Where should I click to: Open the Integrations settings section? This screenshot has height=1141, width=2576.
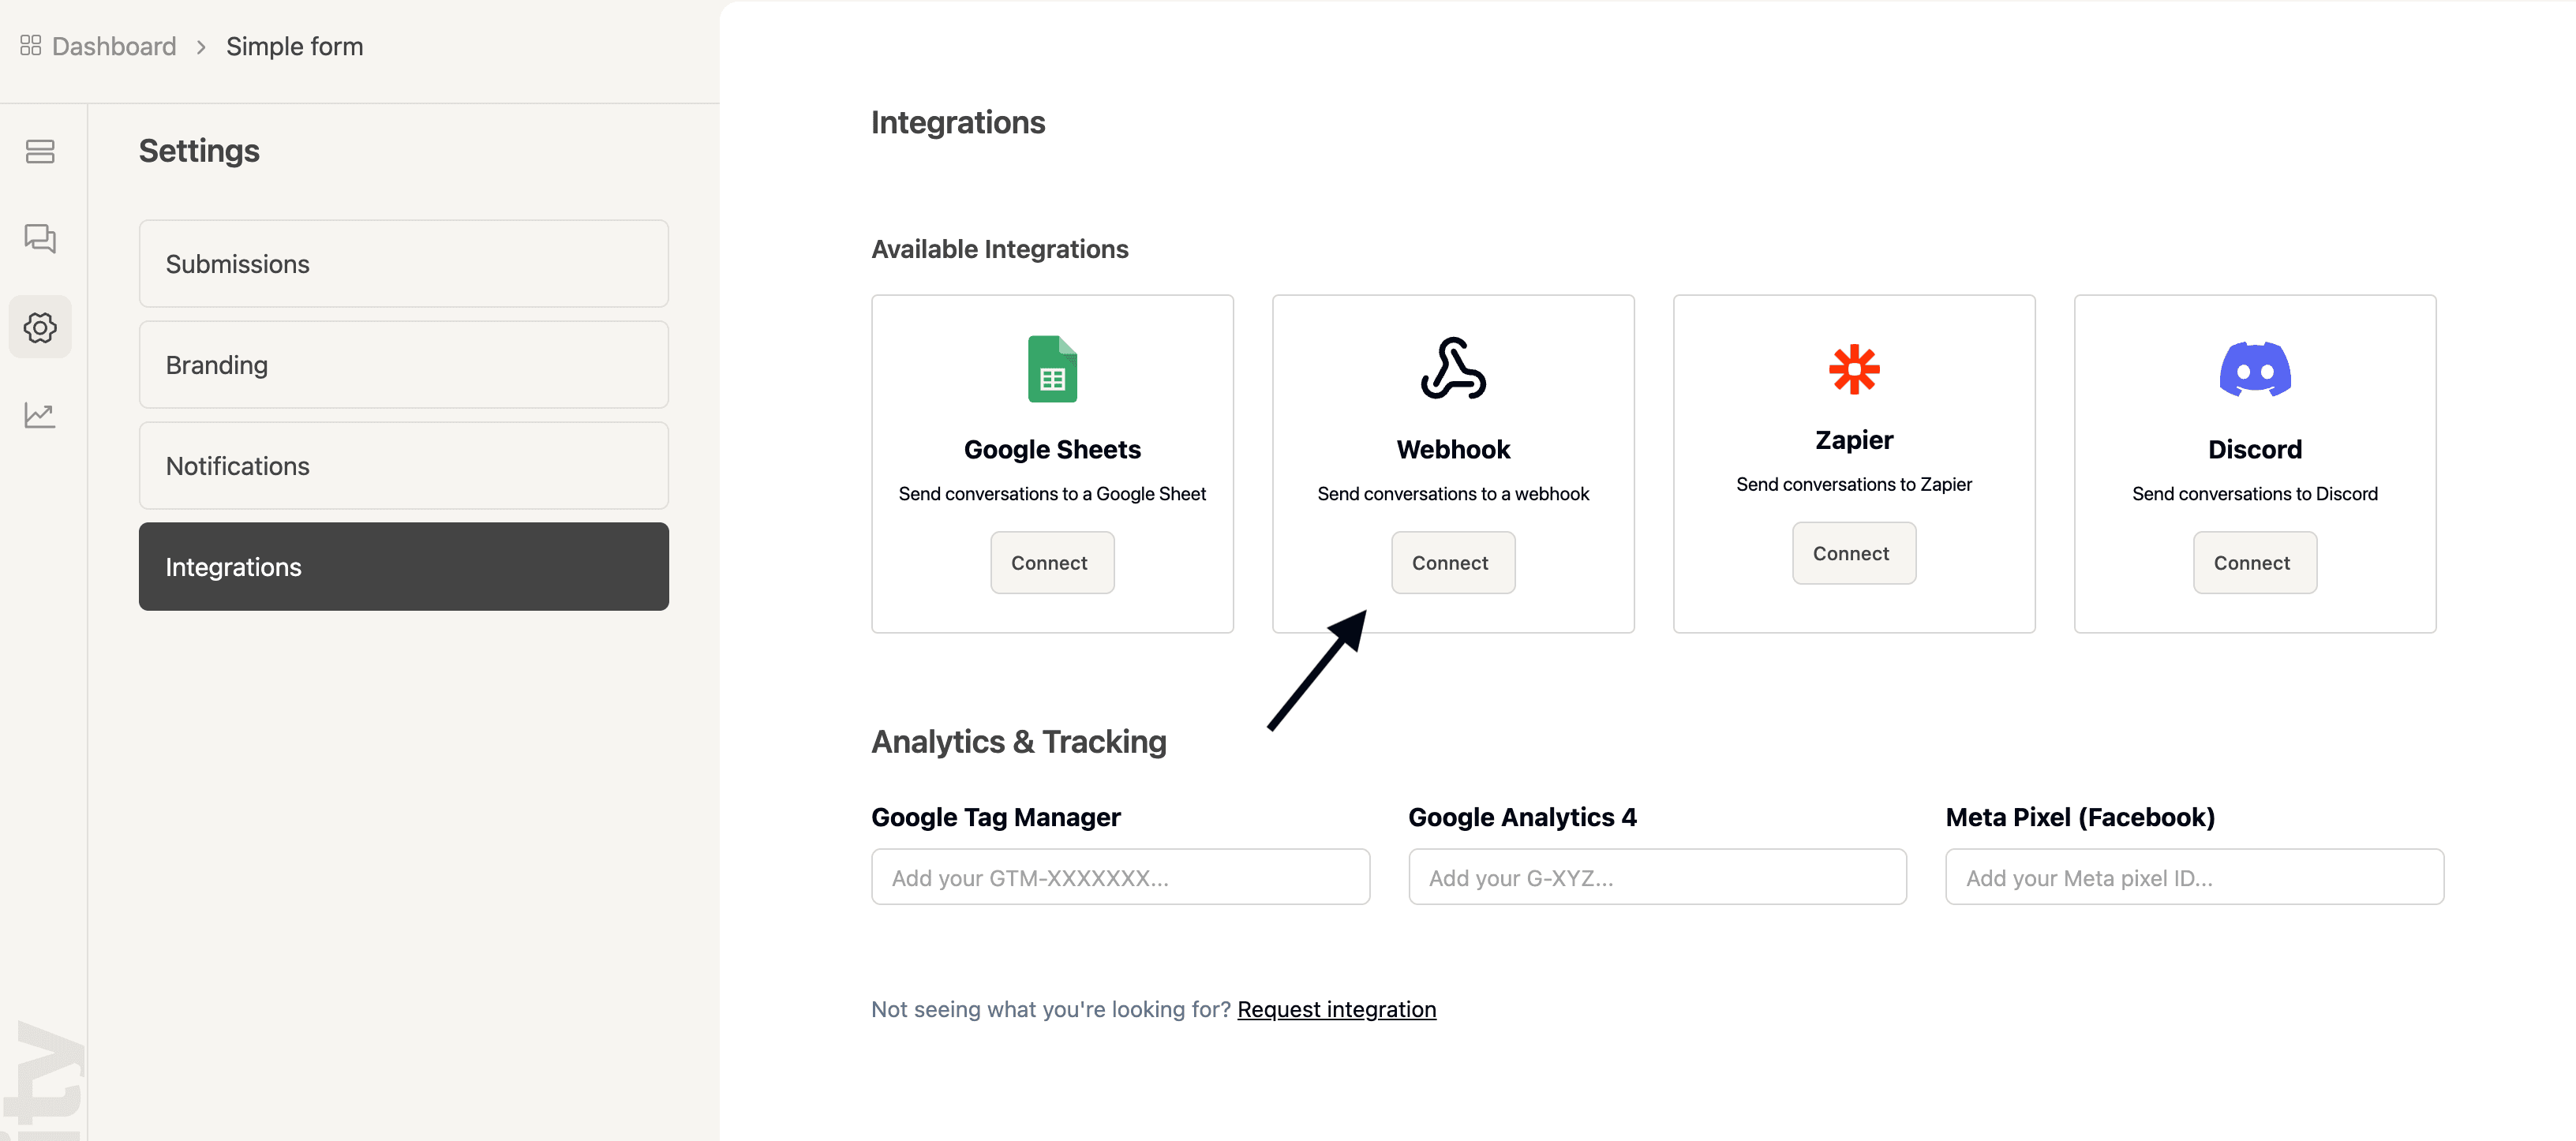pos(403,566)
